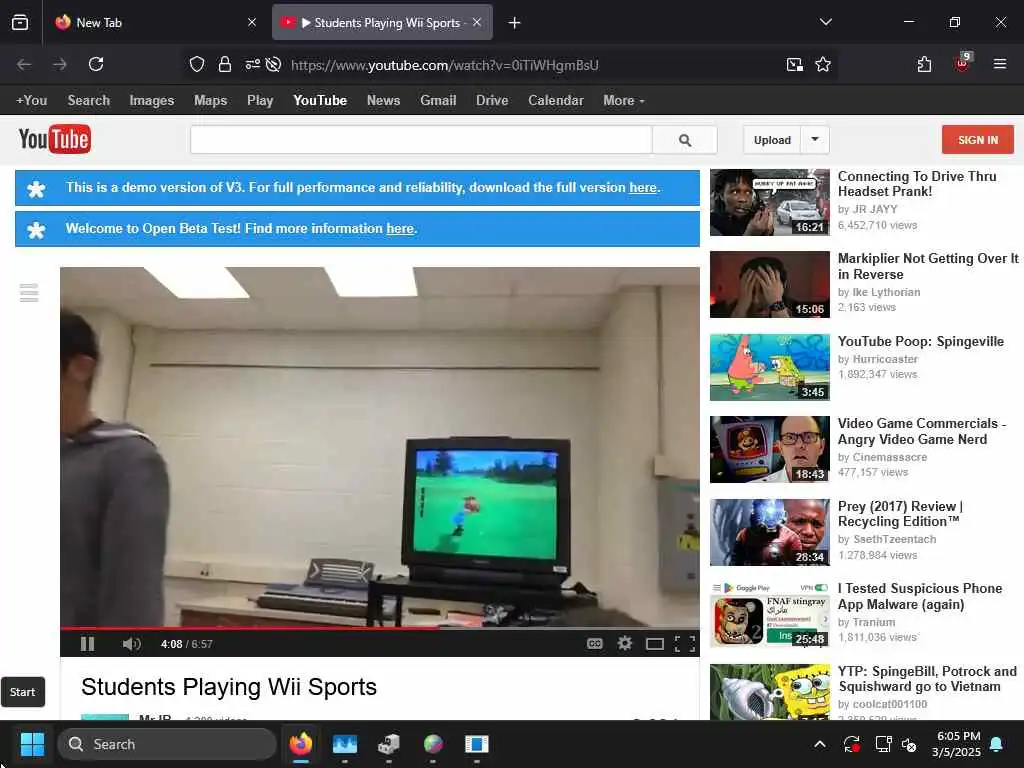Open Calendar from the Google bar

pos(556,101)
